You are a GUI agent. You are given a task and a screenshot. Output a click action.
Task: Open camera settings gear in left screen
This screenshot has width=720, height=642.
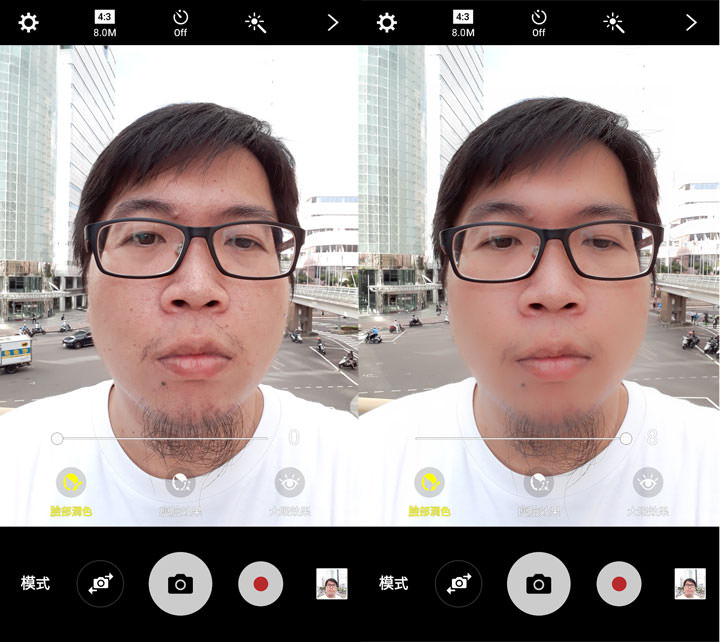(29, 22)
